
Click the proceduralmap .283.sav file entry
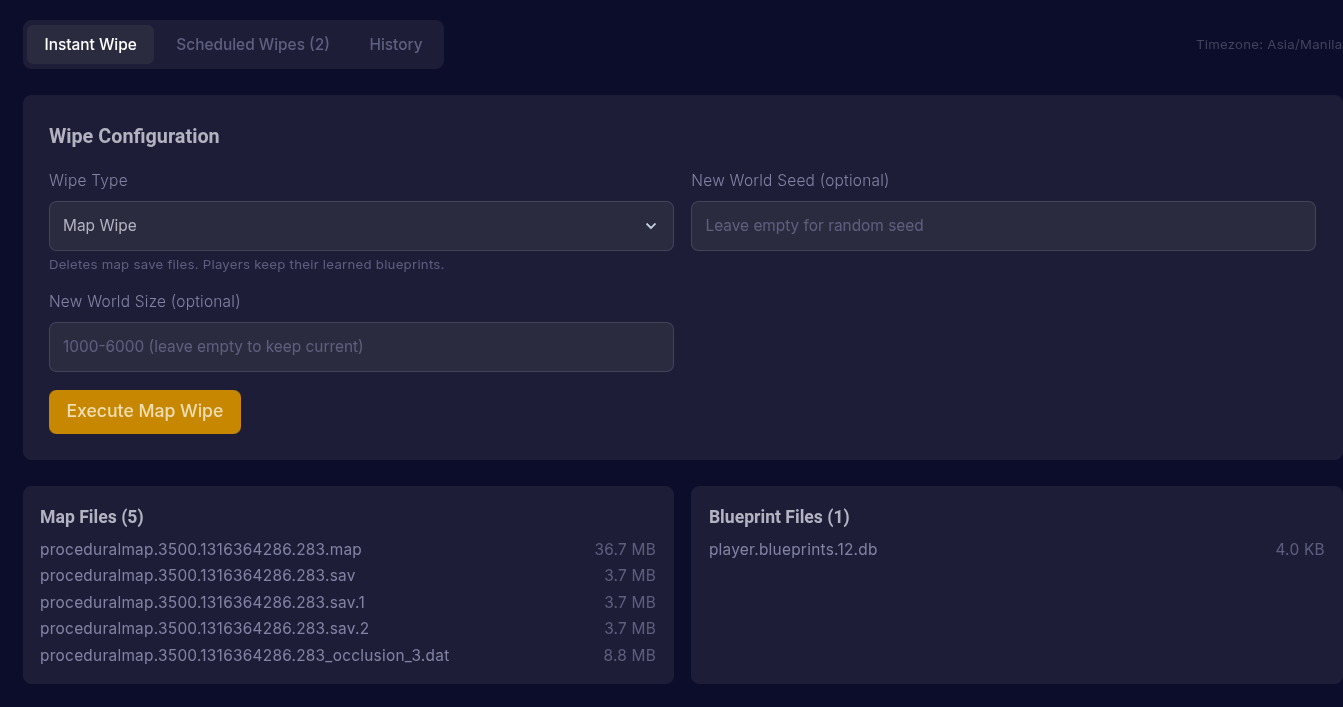click(197, 576)
